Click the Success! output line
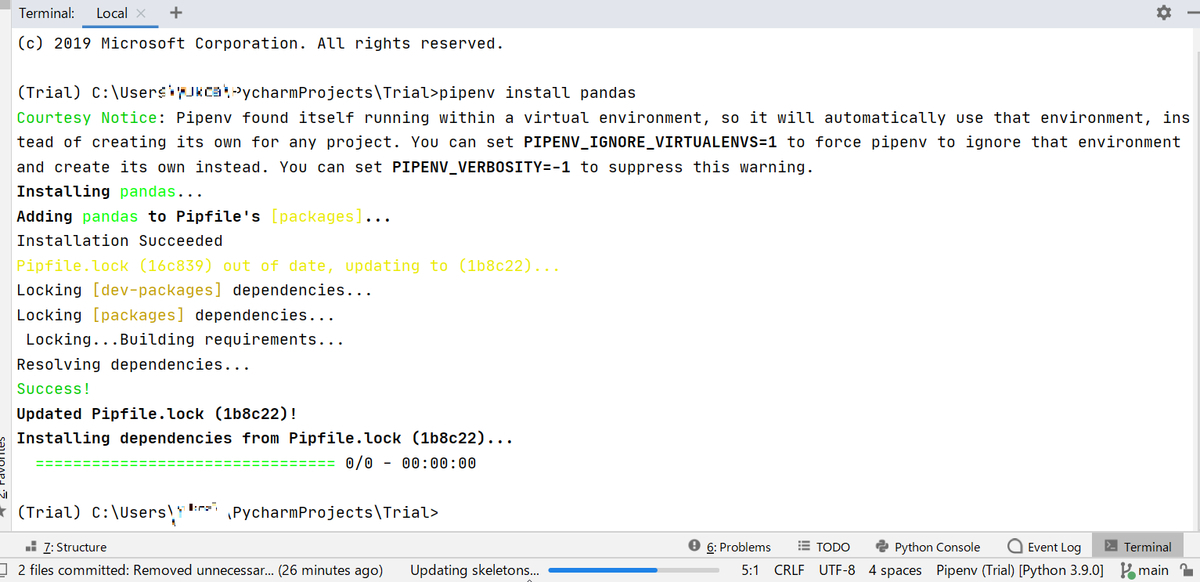This screenshot has width=1200, height=582. (x=53, y=389)
